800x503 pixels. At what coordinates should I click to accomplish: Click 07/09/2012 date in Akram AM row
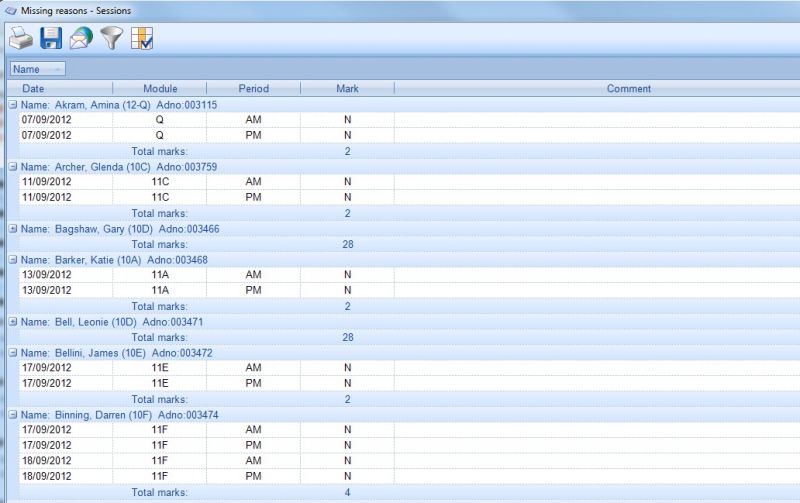coord(46,119)
